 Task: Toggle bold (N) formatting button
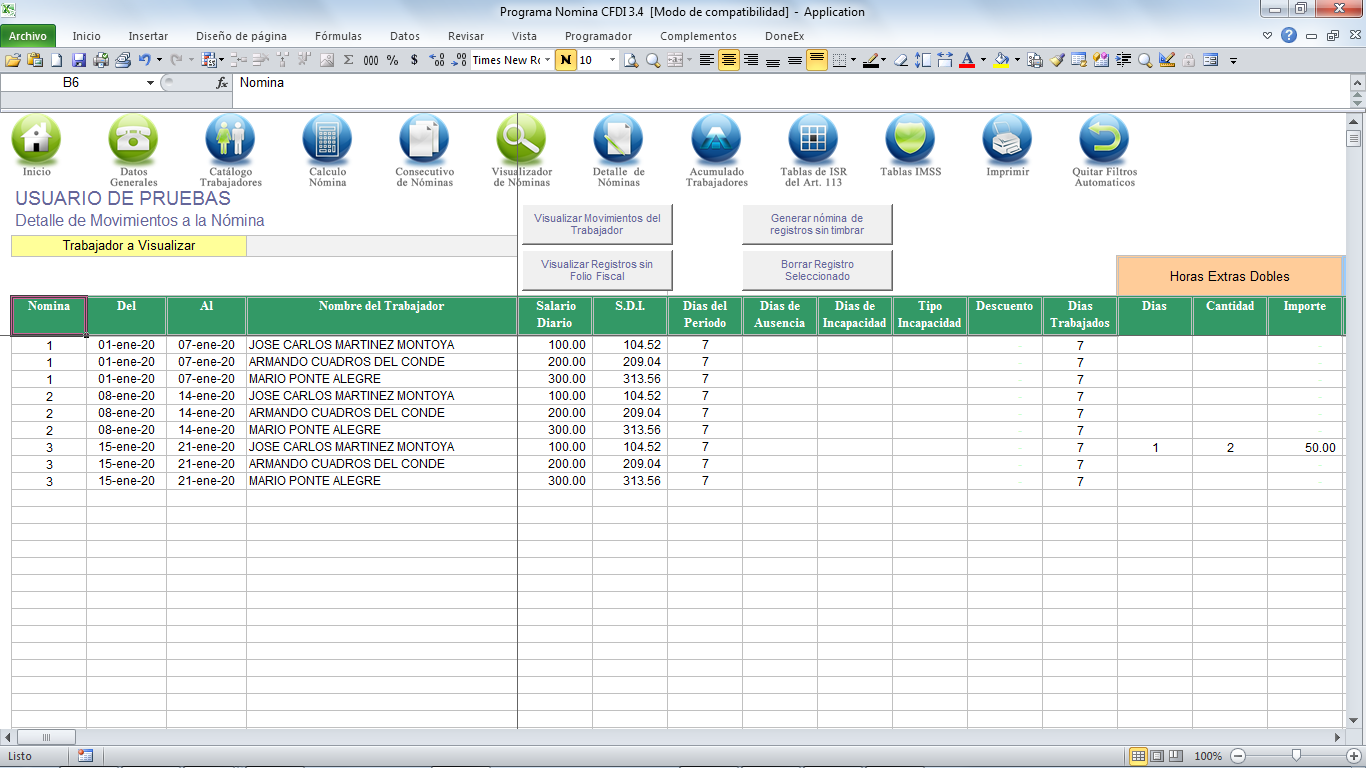coord(566,60)
